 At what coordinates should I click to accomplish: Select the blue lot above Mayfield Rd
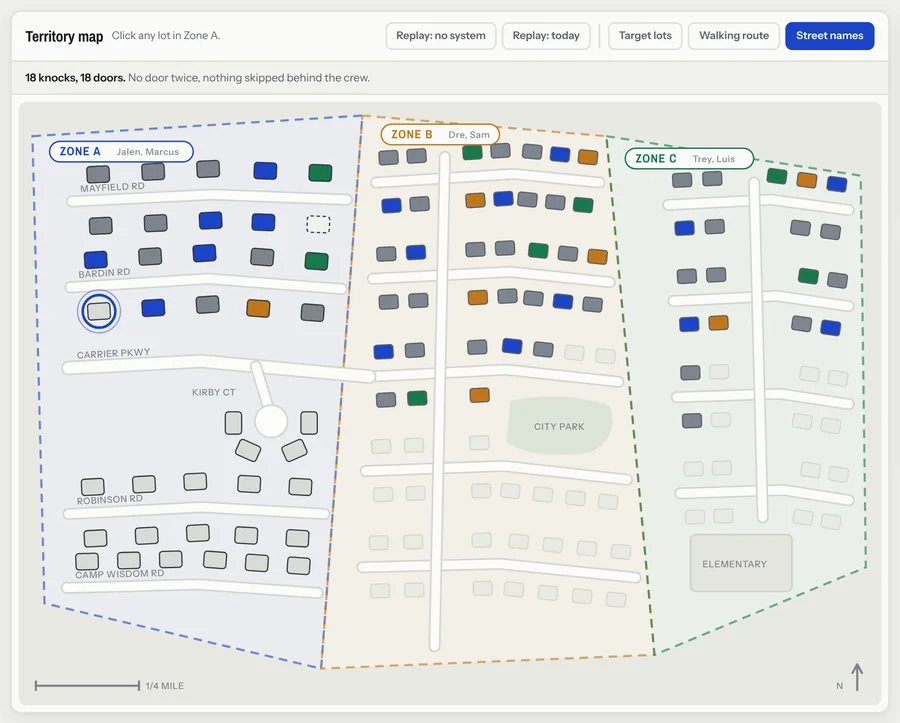(265, 170)
